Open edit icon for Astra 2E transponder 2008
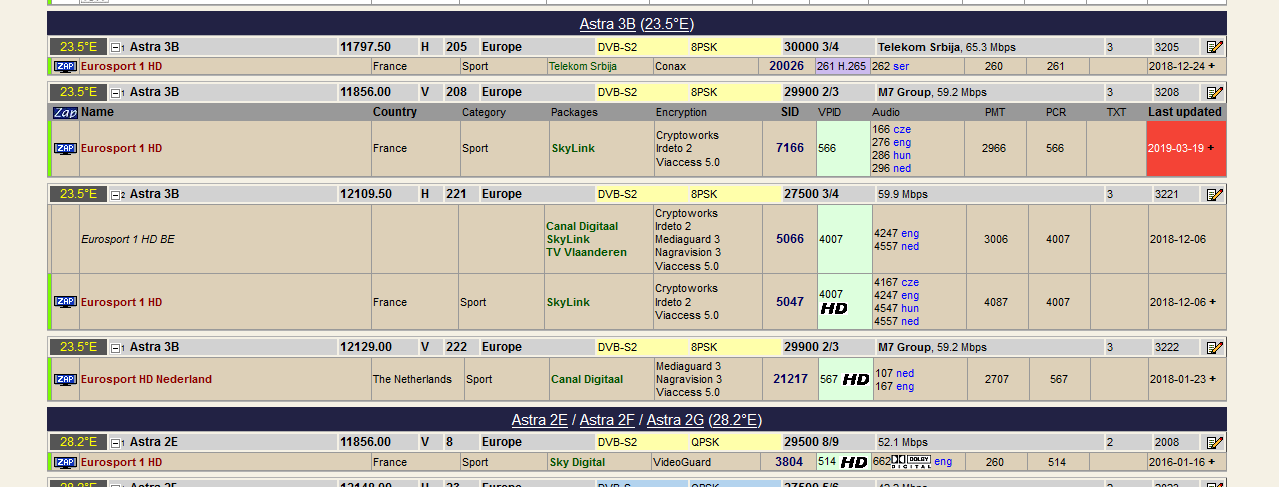 coord(1215,442)
